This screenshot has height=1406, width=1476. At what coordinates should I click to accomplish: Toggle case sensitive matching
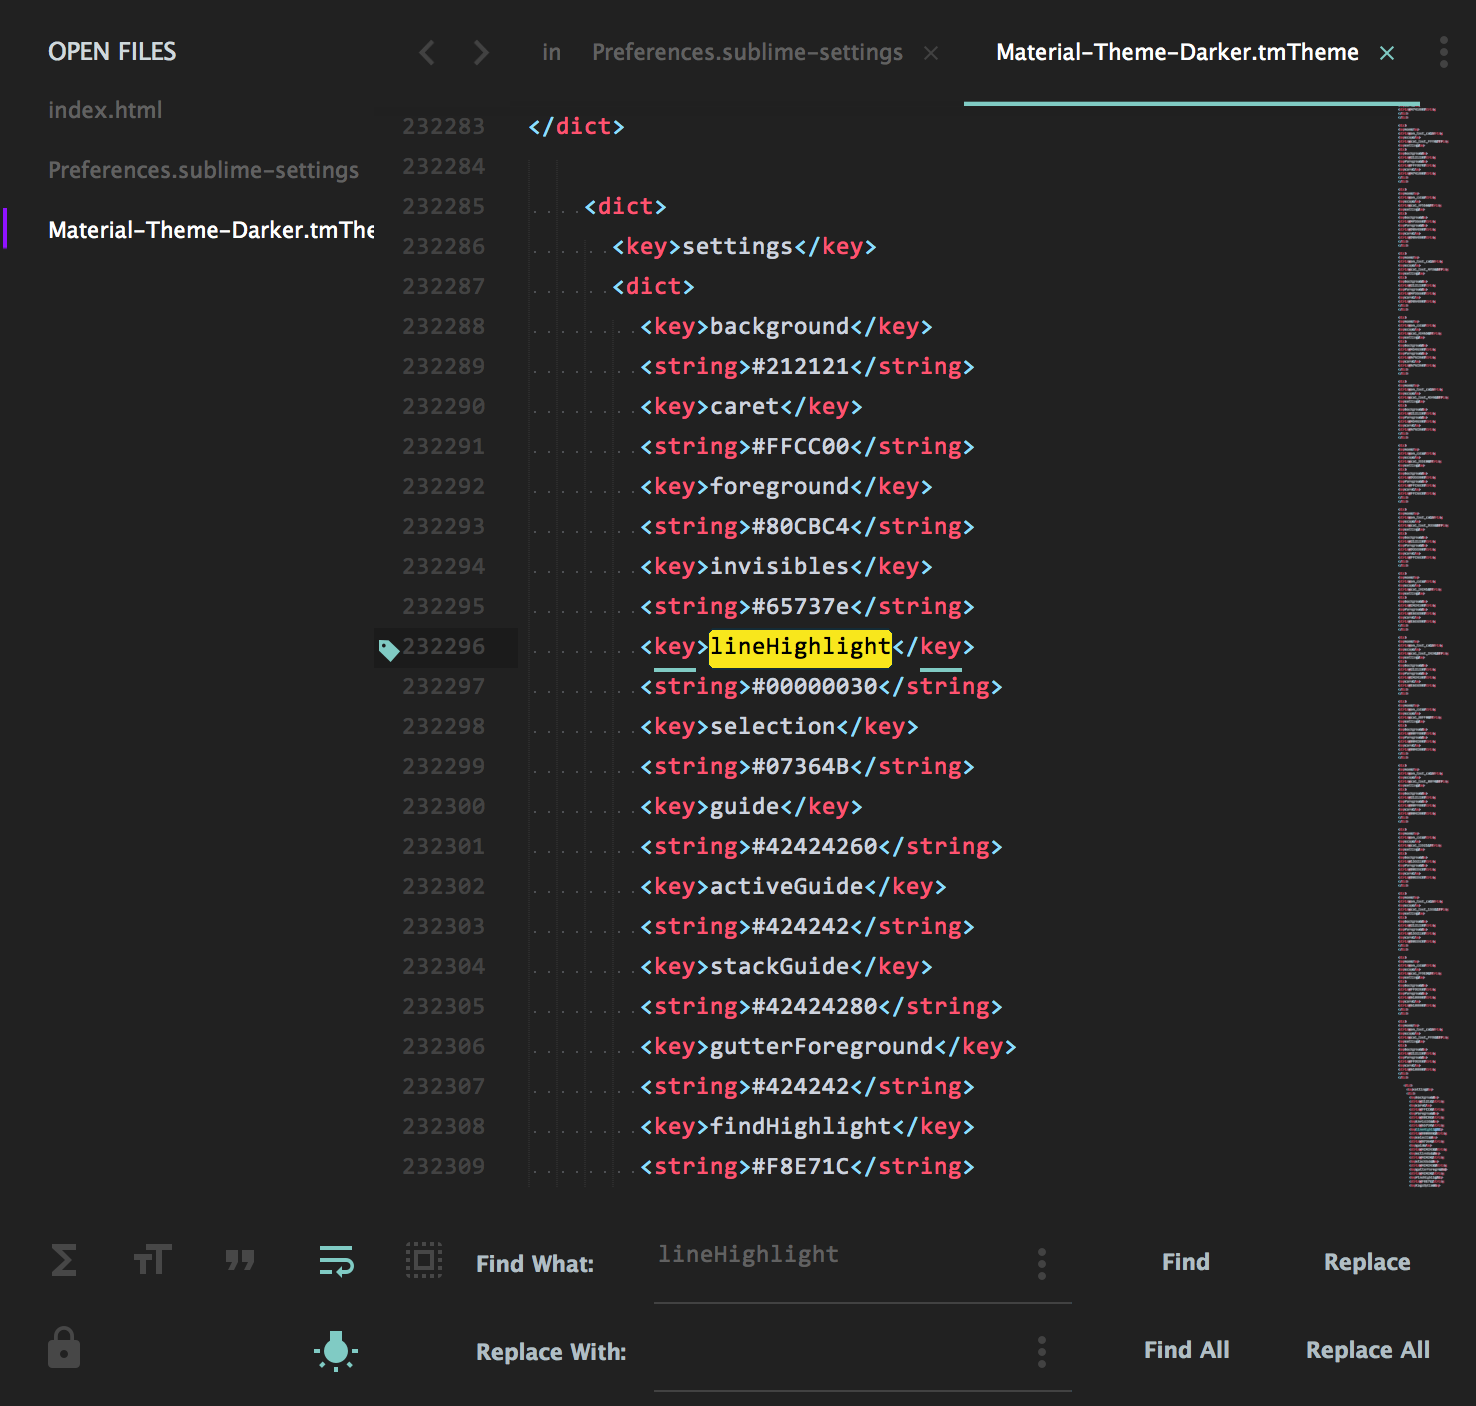(x=152, y=1262)
